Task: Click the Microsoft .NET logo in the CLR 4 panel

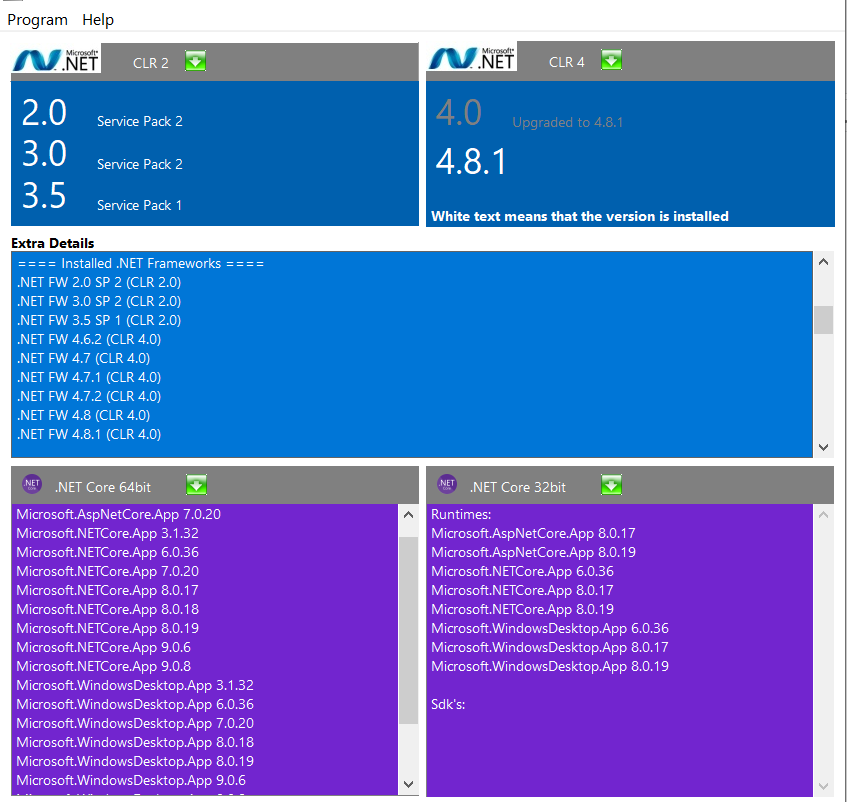Action: click(470, 56)
